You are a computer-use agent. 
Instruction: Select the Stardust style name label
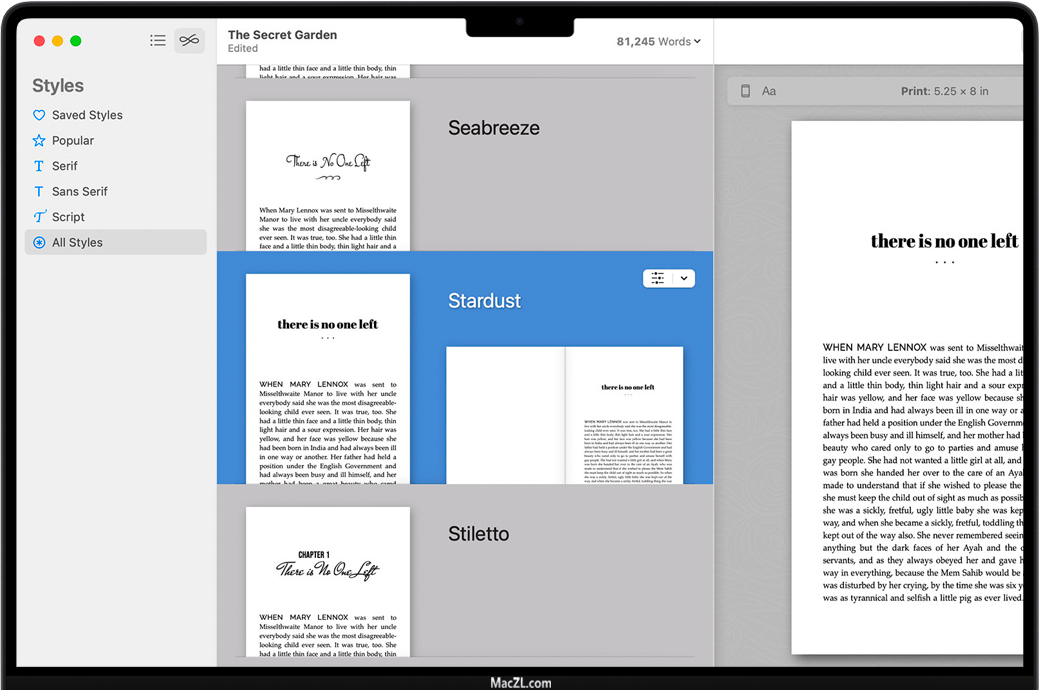(x=484, y=301)
